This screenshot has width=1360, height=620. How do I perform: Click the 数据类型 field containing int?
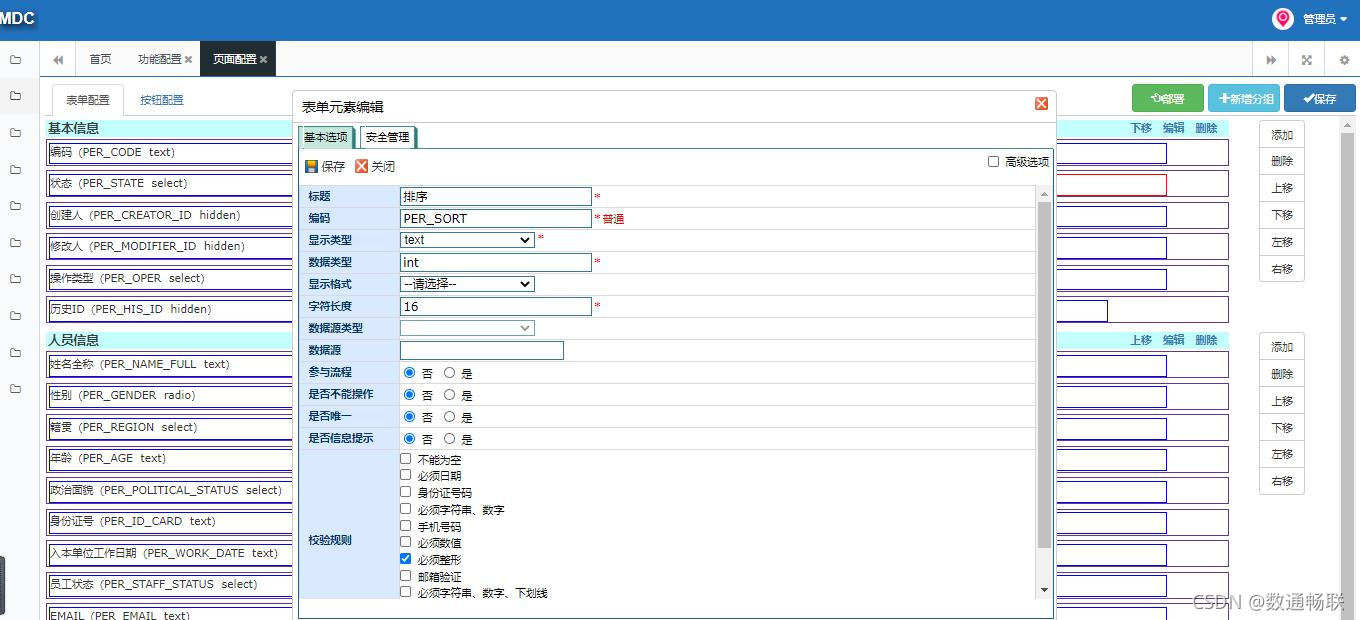496,262
